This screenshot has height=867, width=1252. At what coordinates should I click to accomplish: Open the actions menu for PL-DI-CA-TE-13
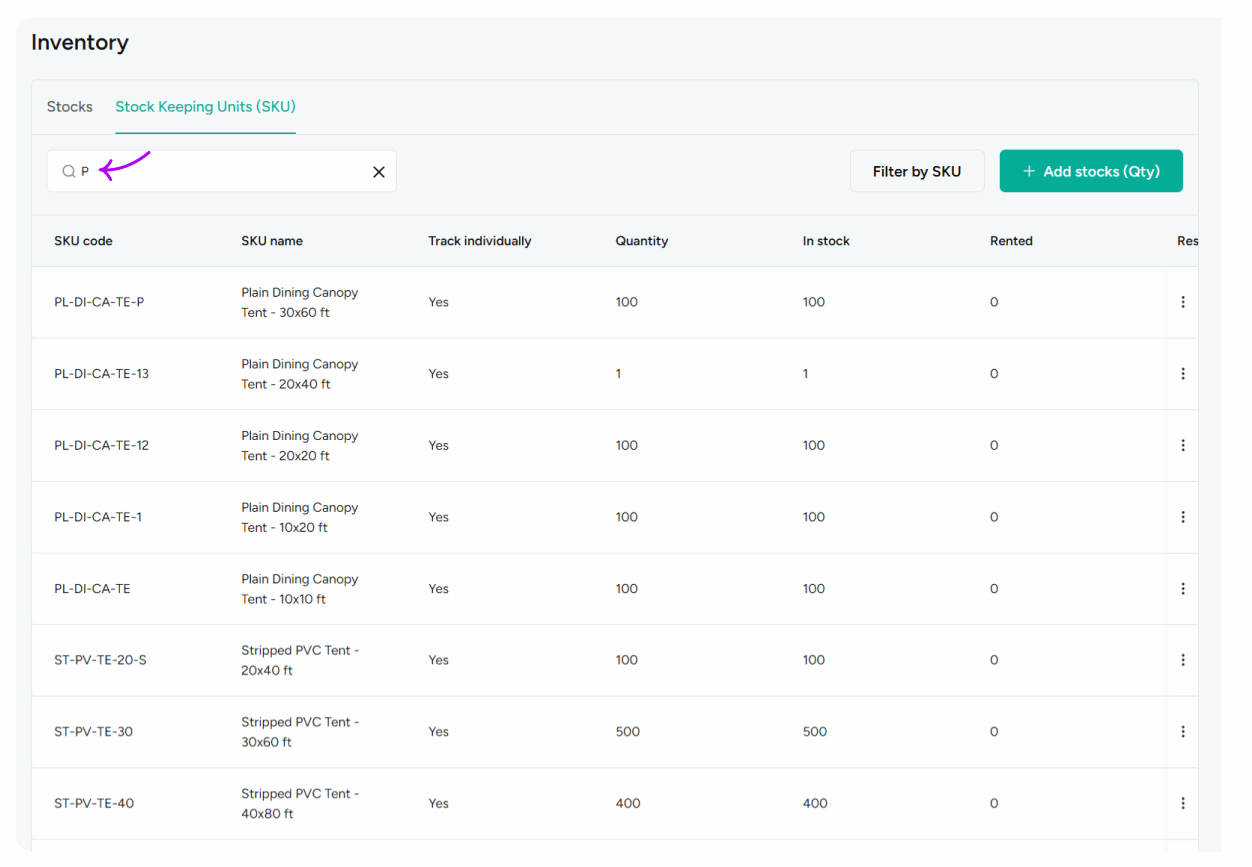point(1183,373)
